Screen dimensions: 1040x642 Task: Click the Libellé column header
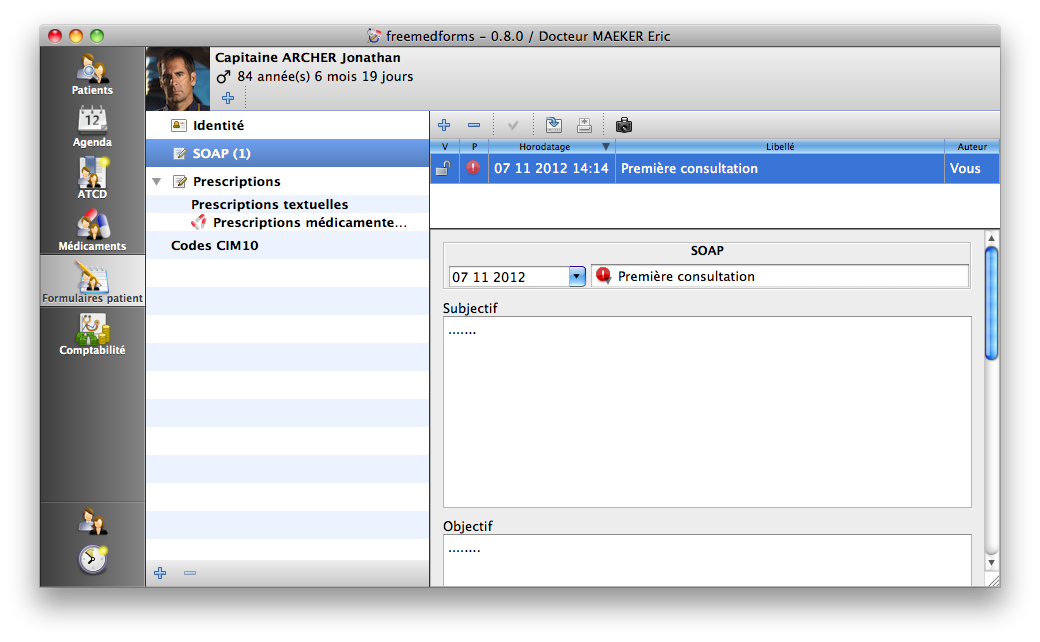click(x=780, y=147)
